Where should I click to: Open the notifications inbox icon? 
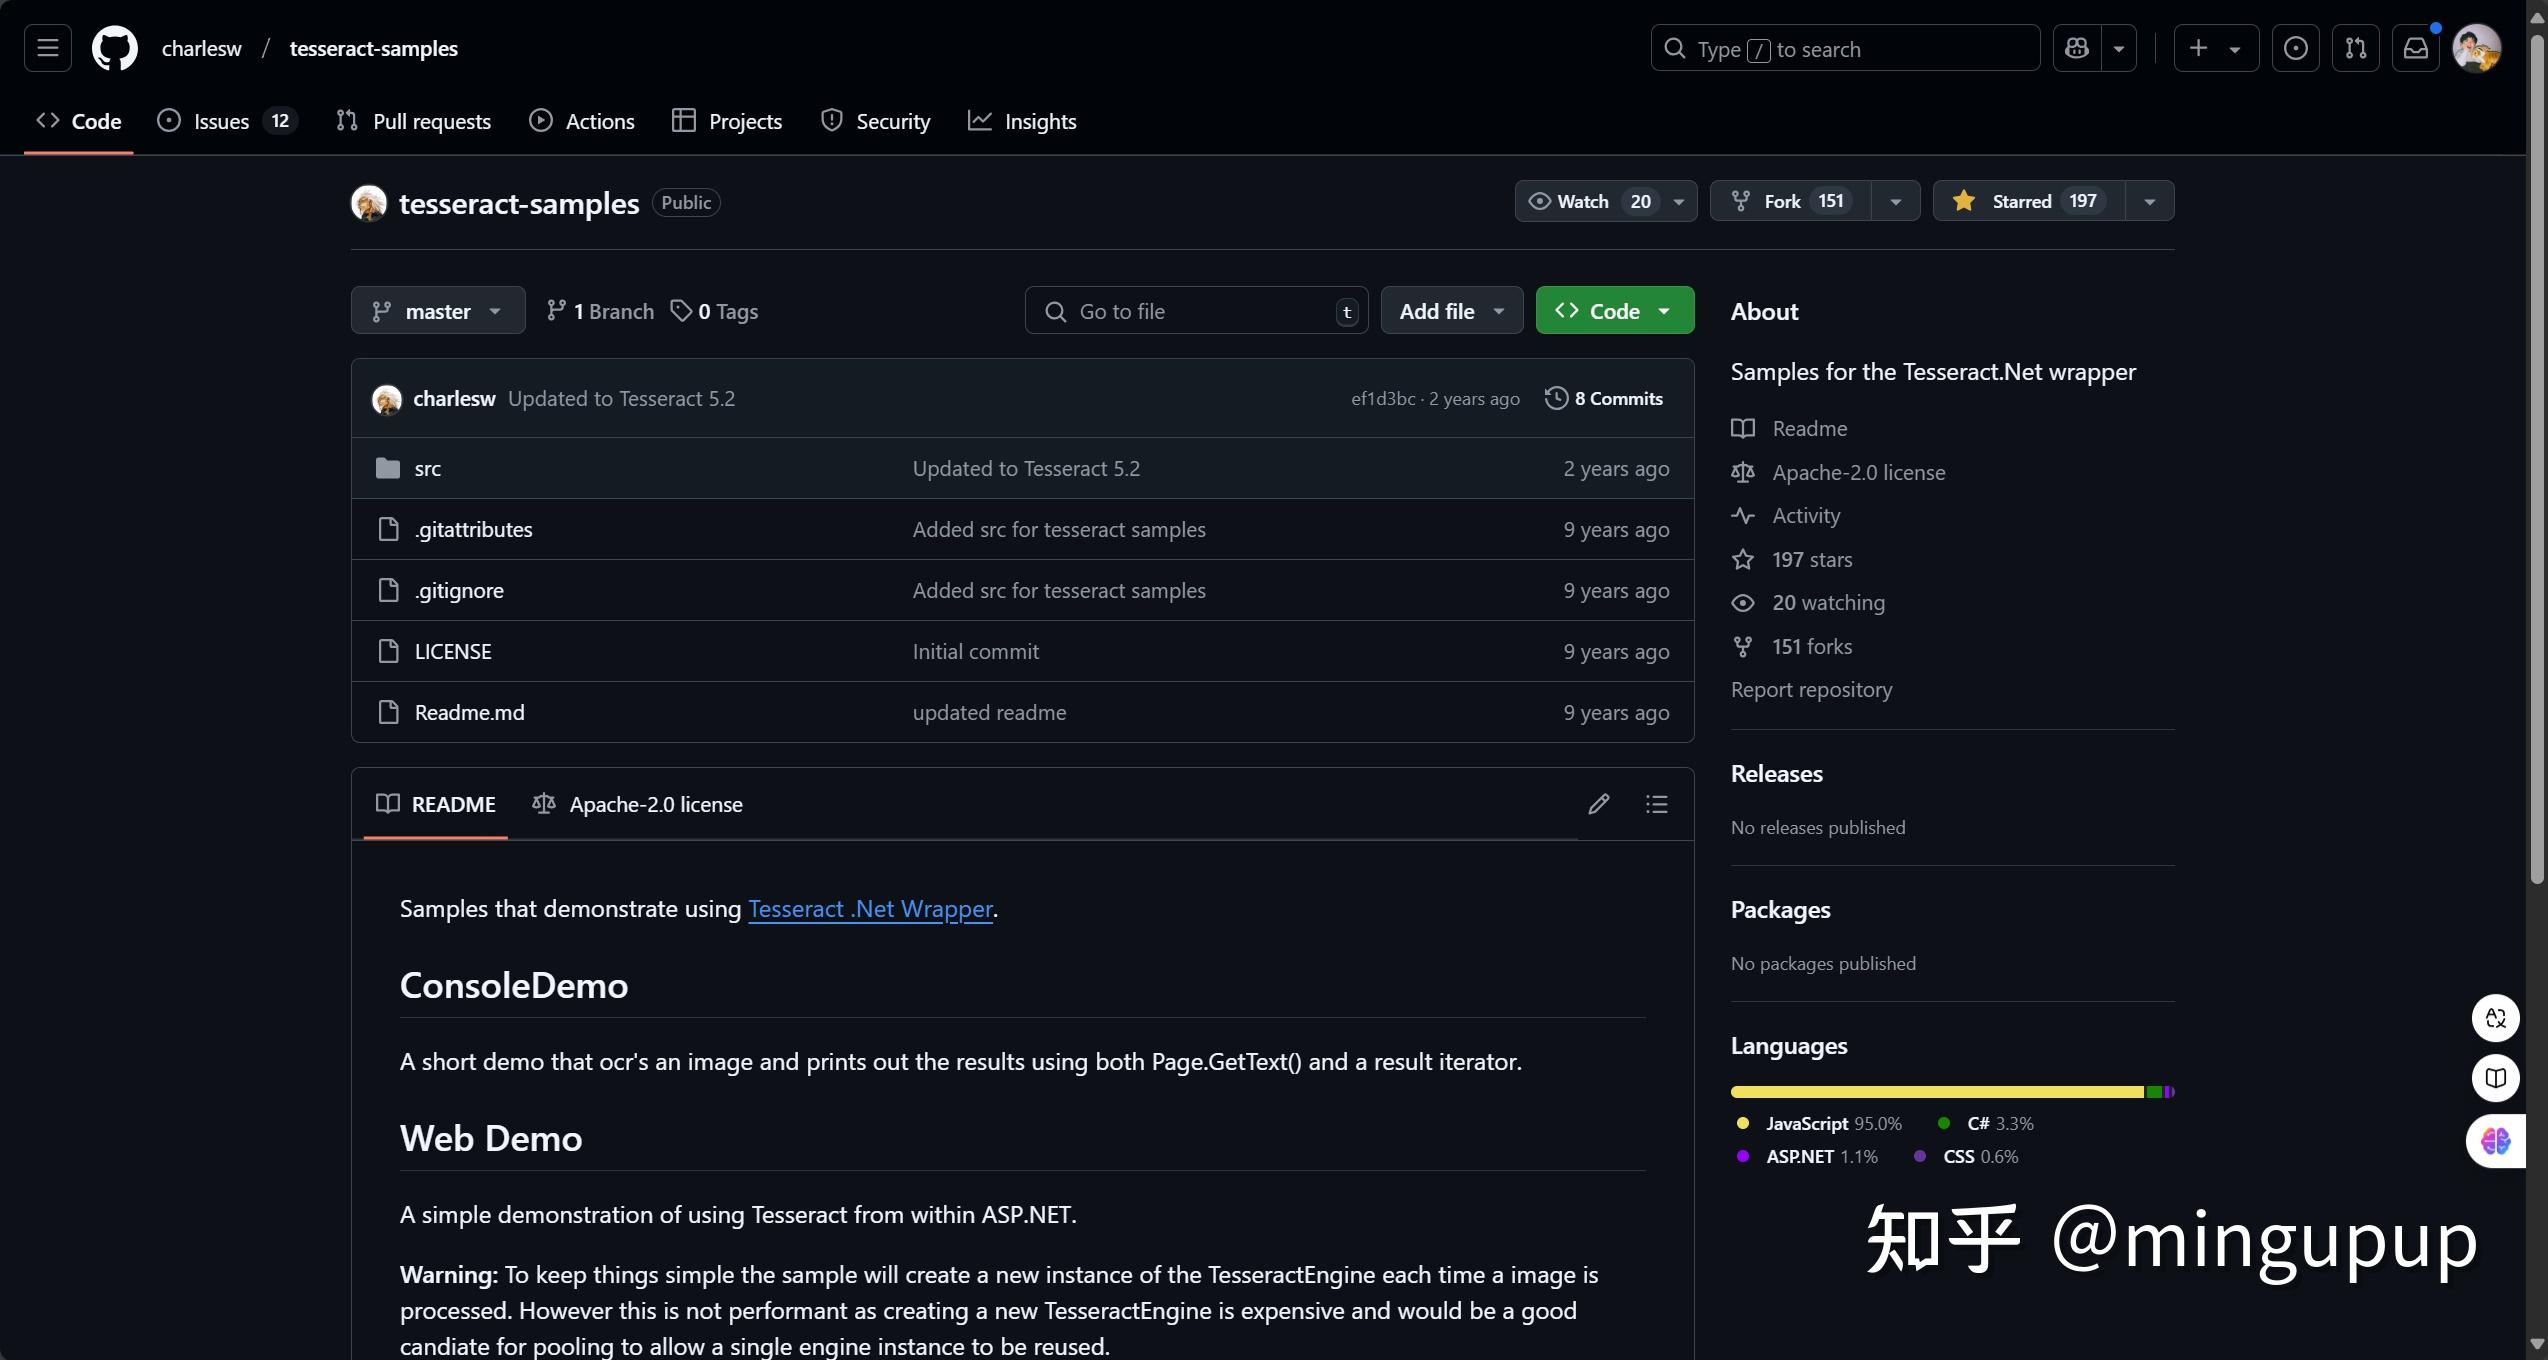pyautogui.click(x=2415, y=48)
